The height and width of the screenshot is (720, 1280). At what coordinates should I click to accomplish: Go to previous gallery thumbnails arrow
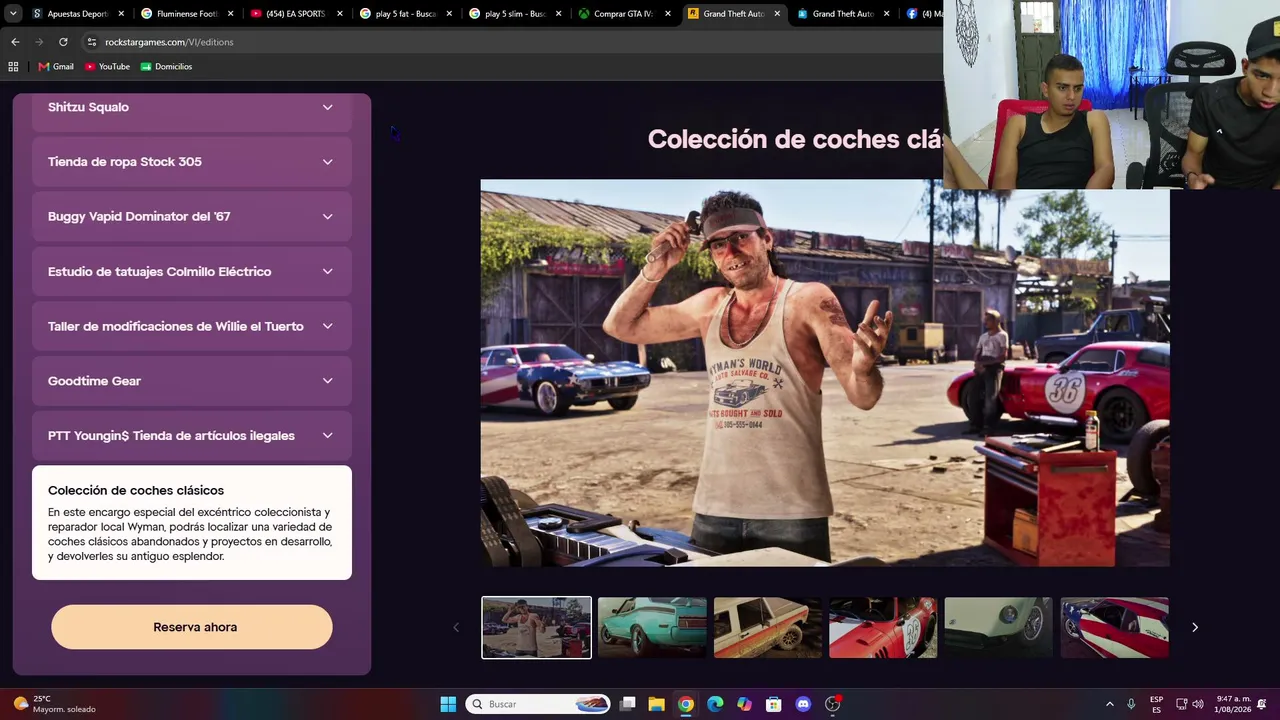tap(456, 627)
